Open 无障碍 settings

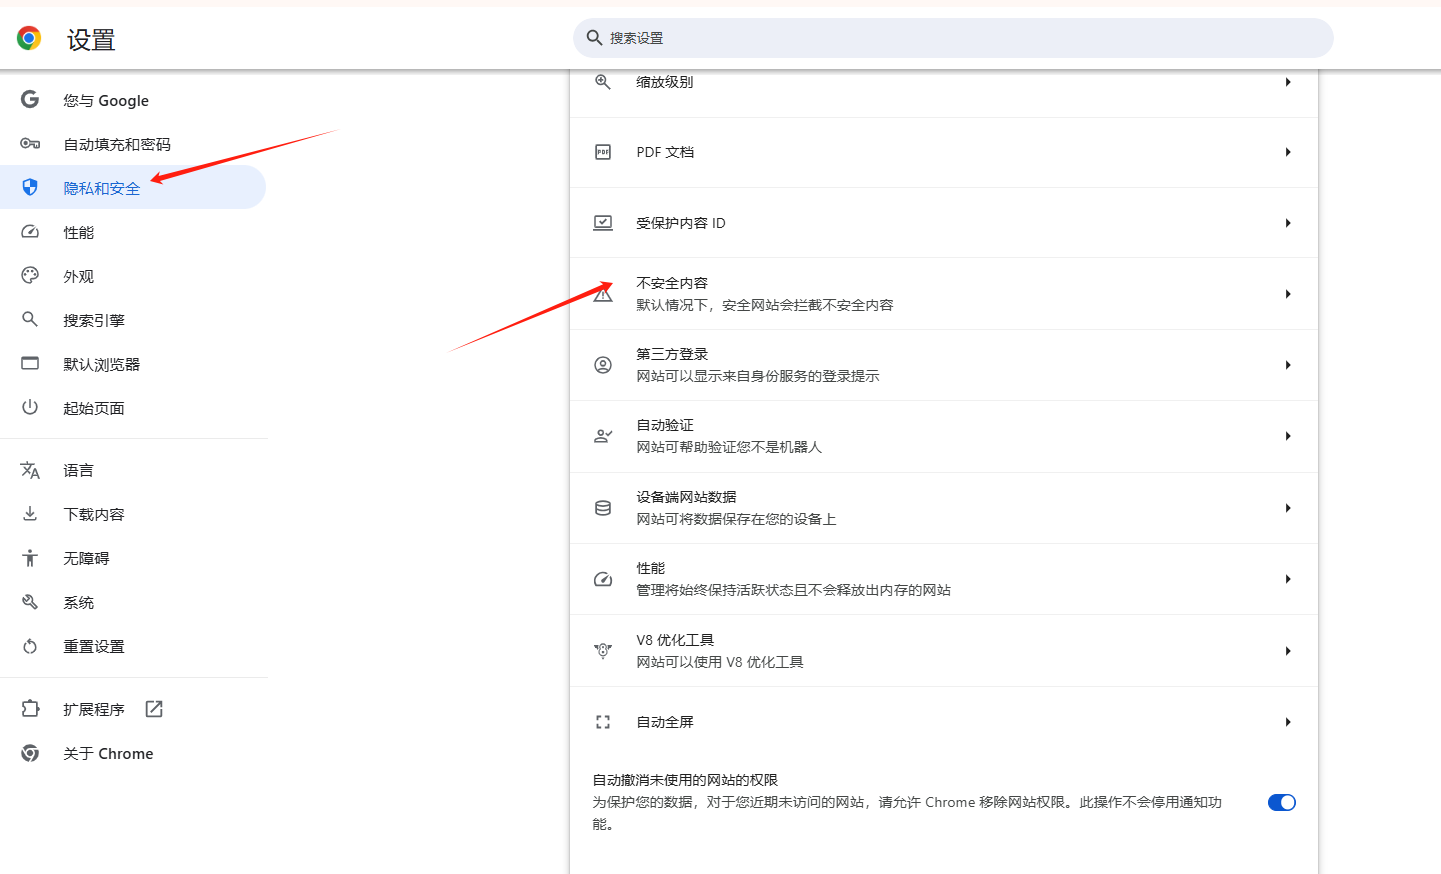point(133,558)
